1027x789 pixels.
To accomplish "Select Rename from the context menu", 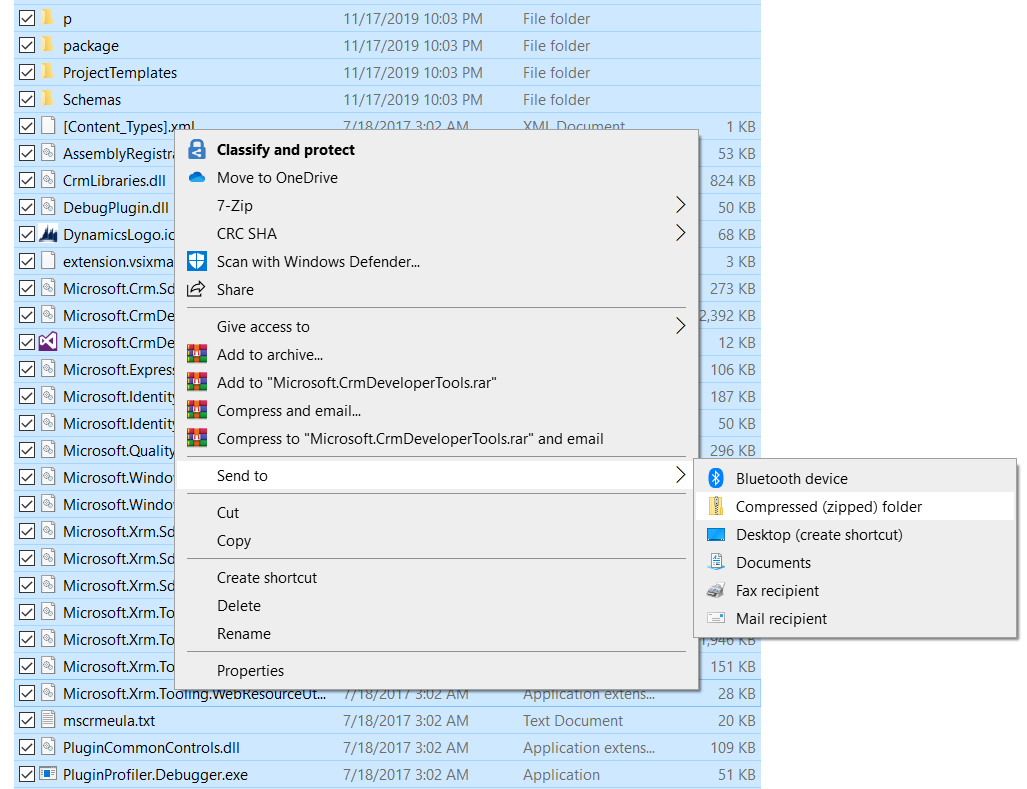I will pyautogui.click(x=244, y=633).
